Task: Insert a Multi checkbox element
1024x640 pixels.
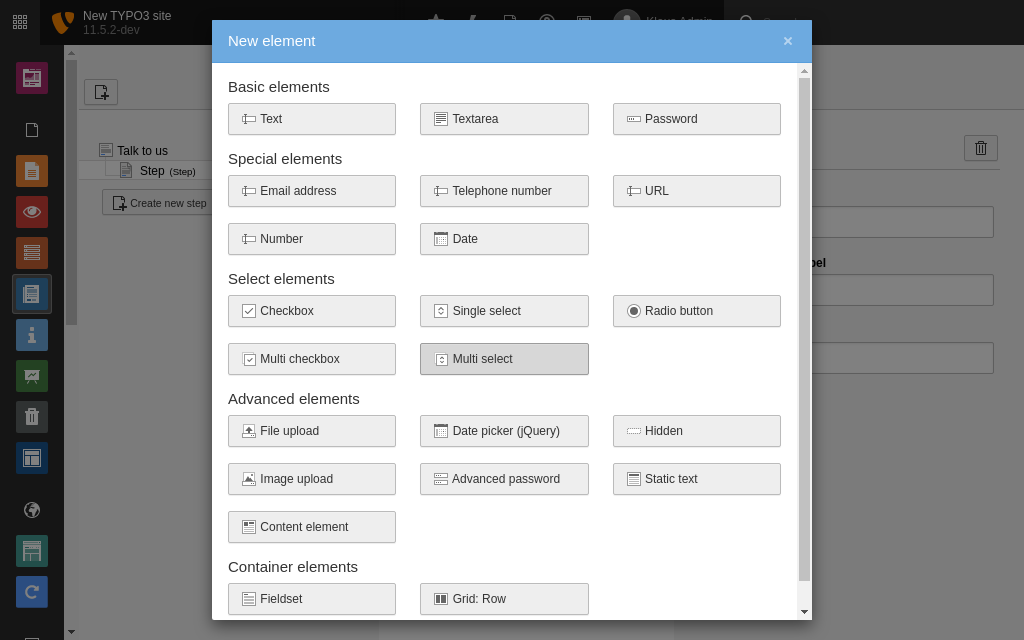Action: [x=312, y=359]
